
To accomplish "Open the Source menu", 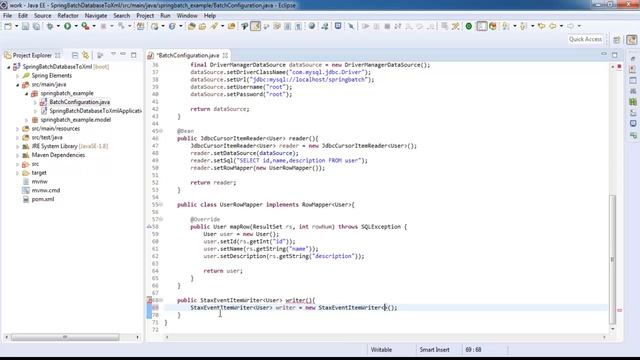I will (42, 16).
